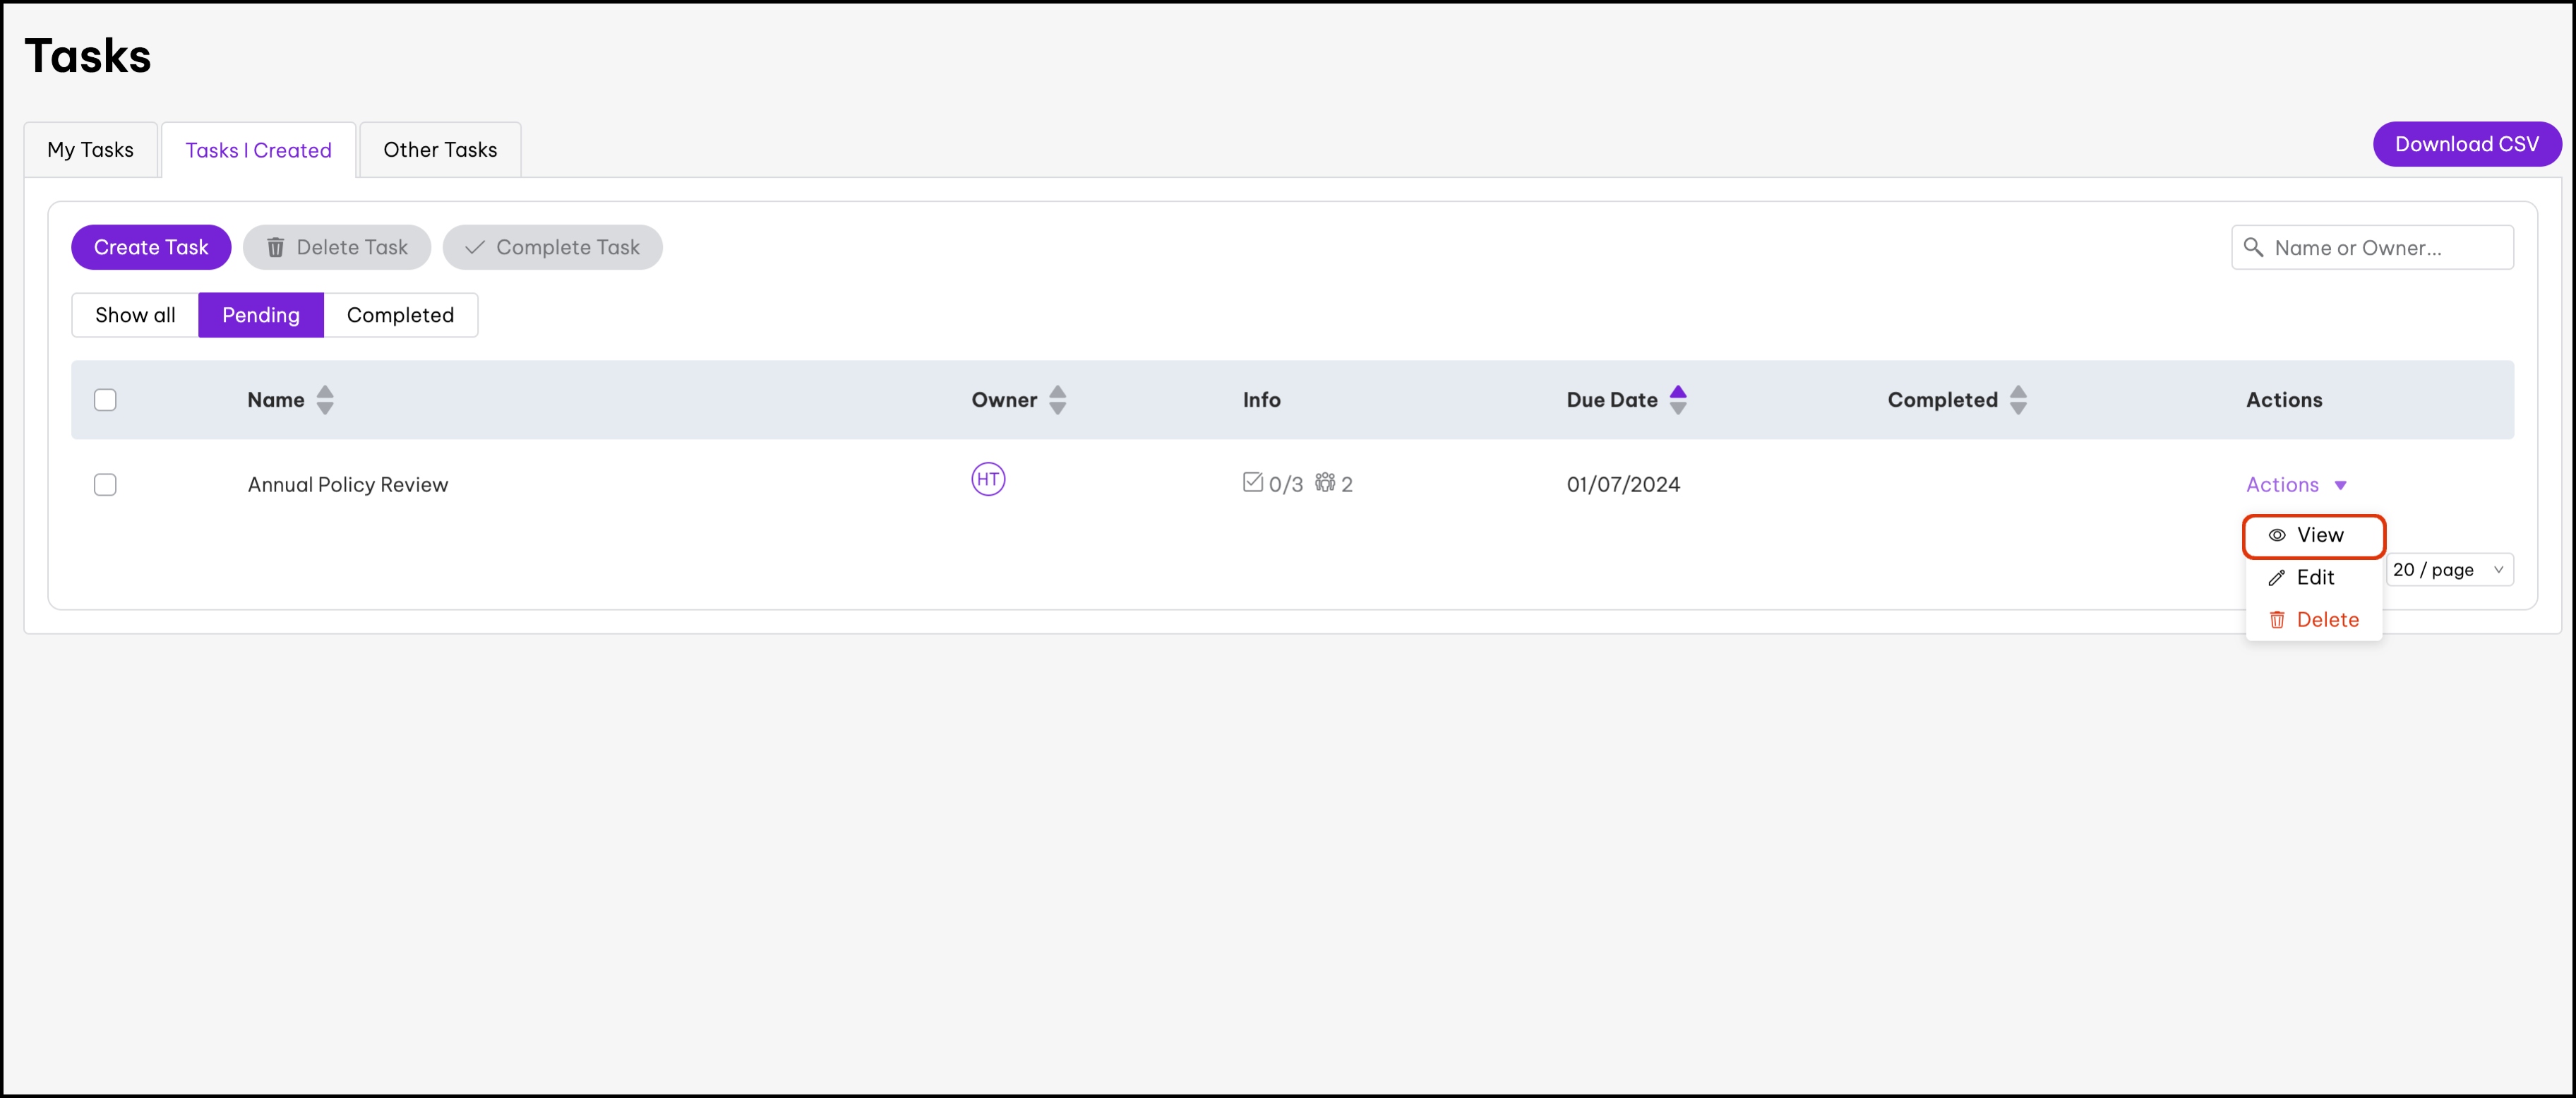Choose Edit from the actions menu
Screen dimensions: 2576x1098
pyautogui.click(x=2313, y=578)
